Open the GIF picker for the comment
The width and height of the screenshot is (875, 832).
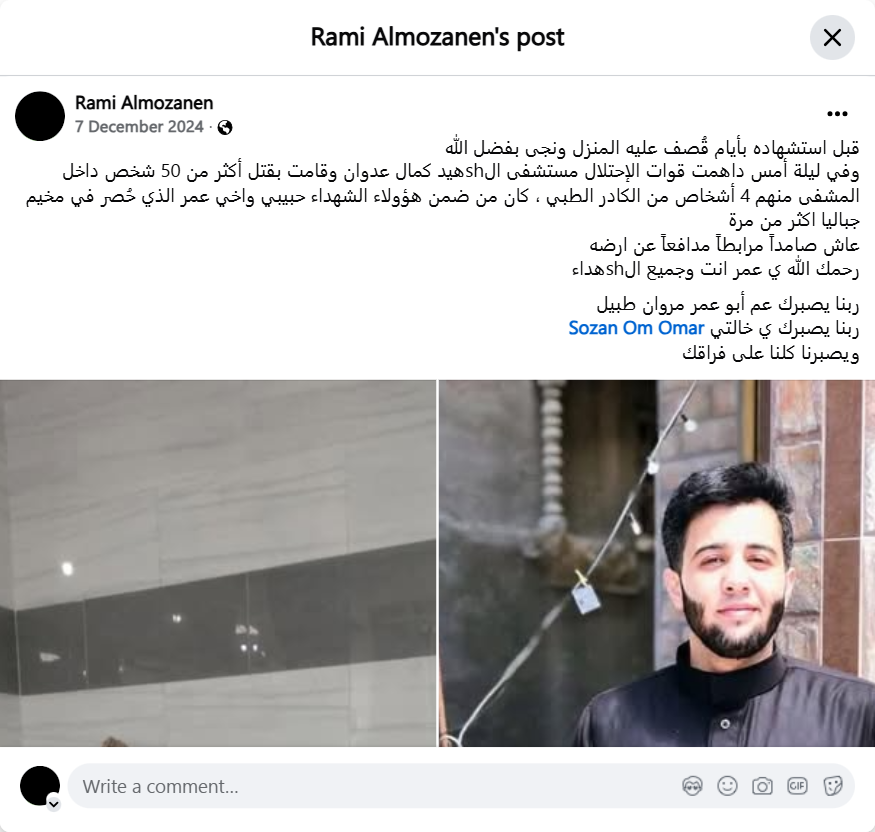tap(797, 786)
